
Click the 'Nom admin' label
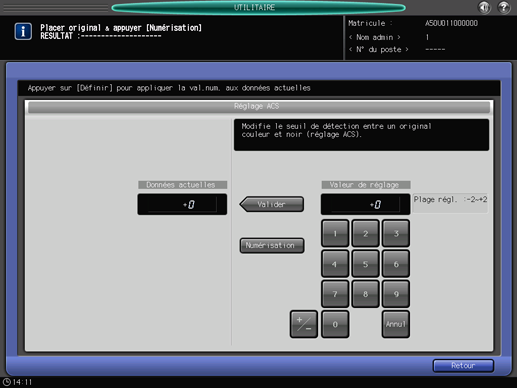click(x=375, y=37)
